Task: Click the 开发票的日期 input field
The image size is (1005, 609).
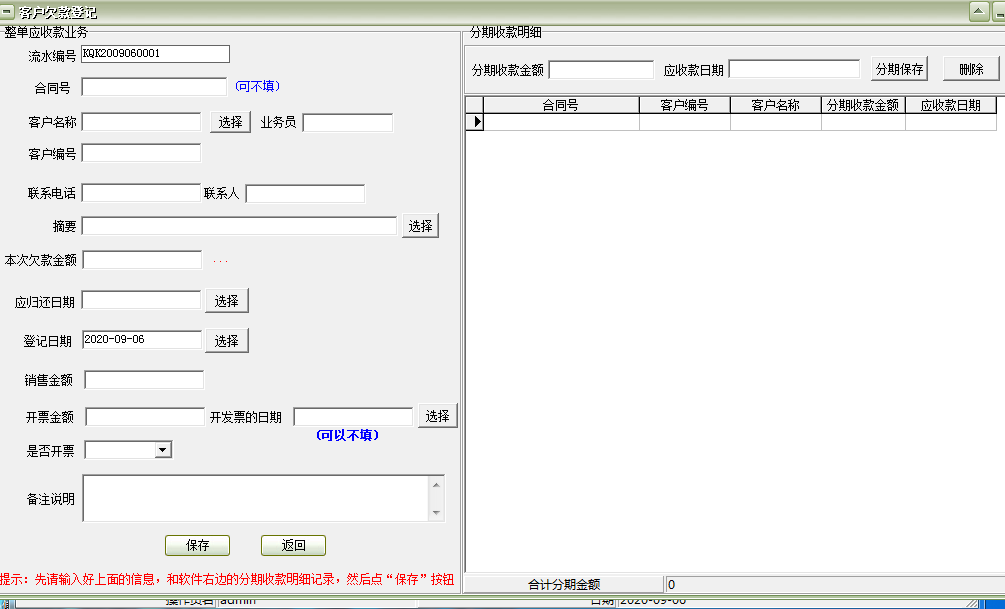Action: [x=353, y=417]
